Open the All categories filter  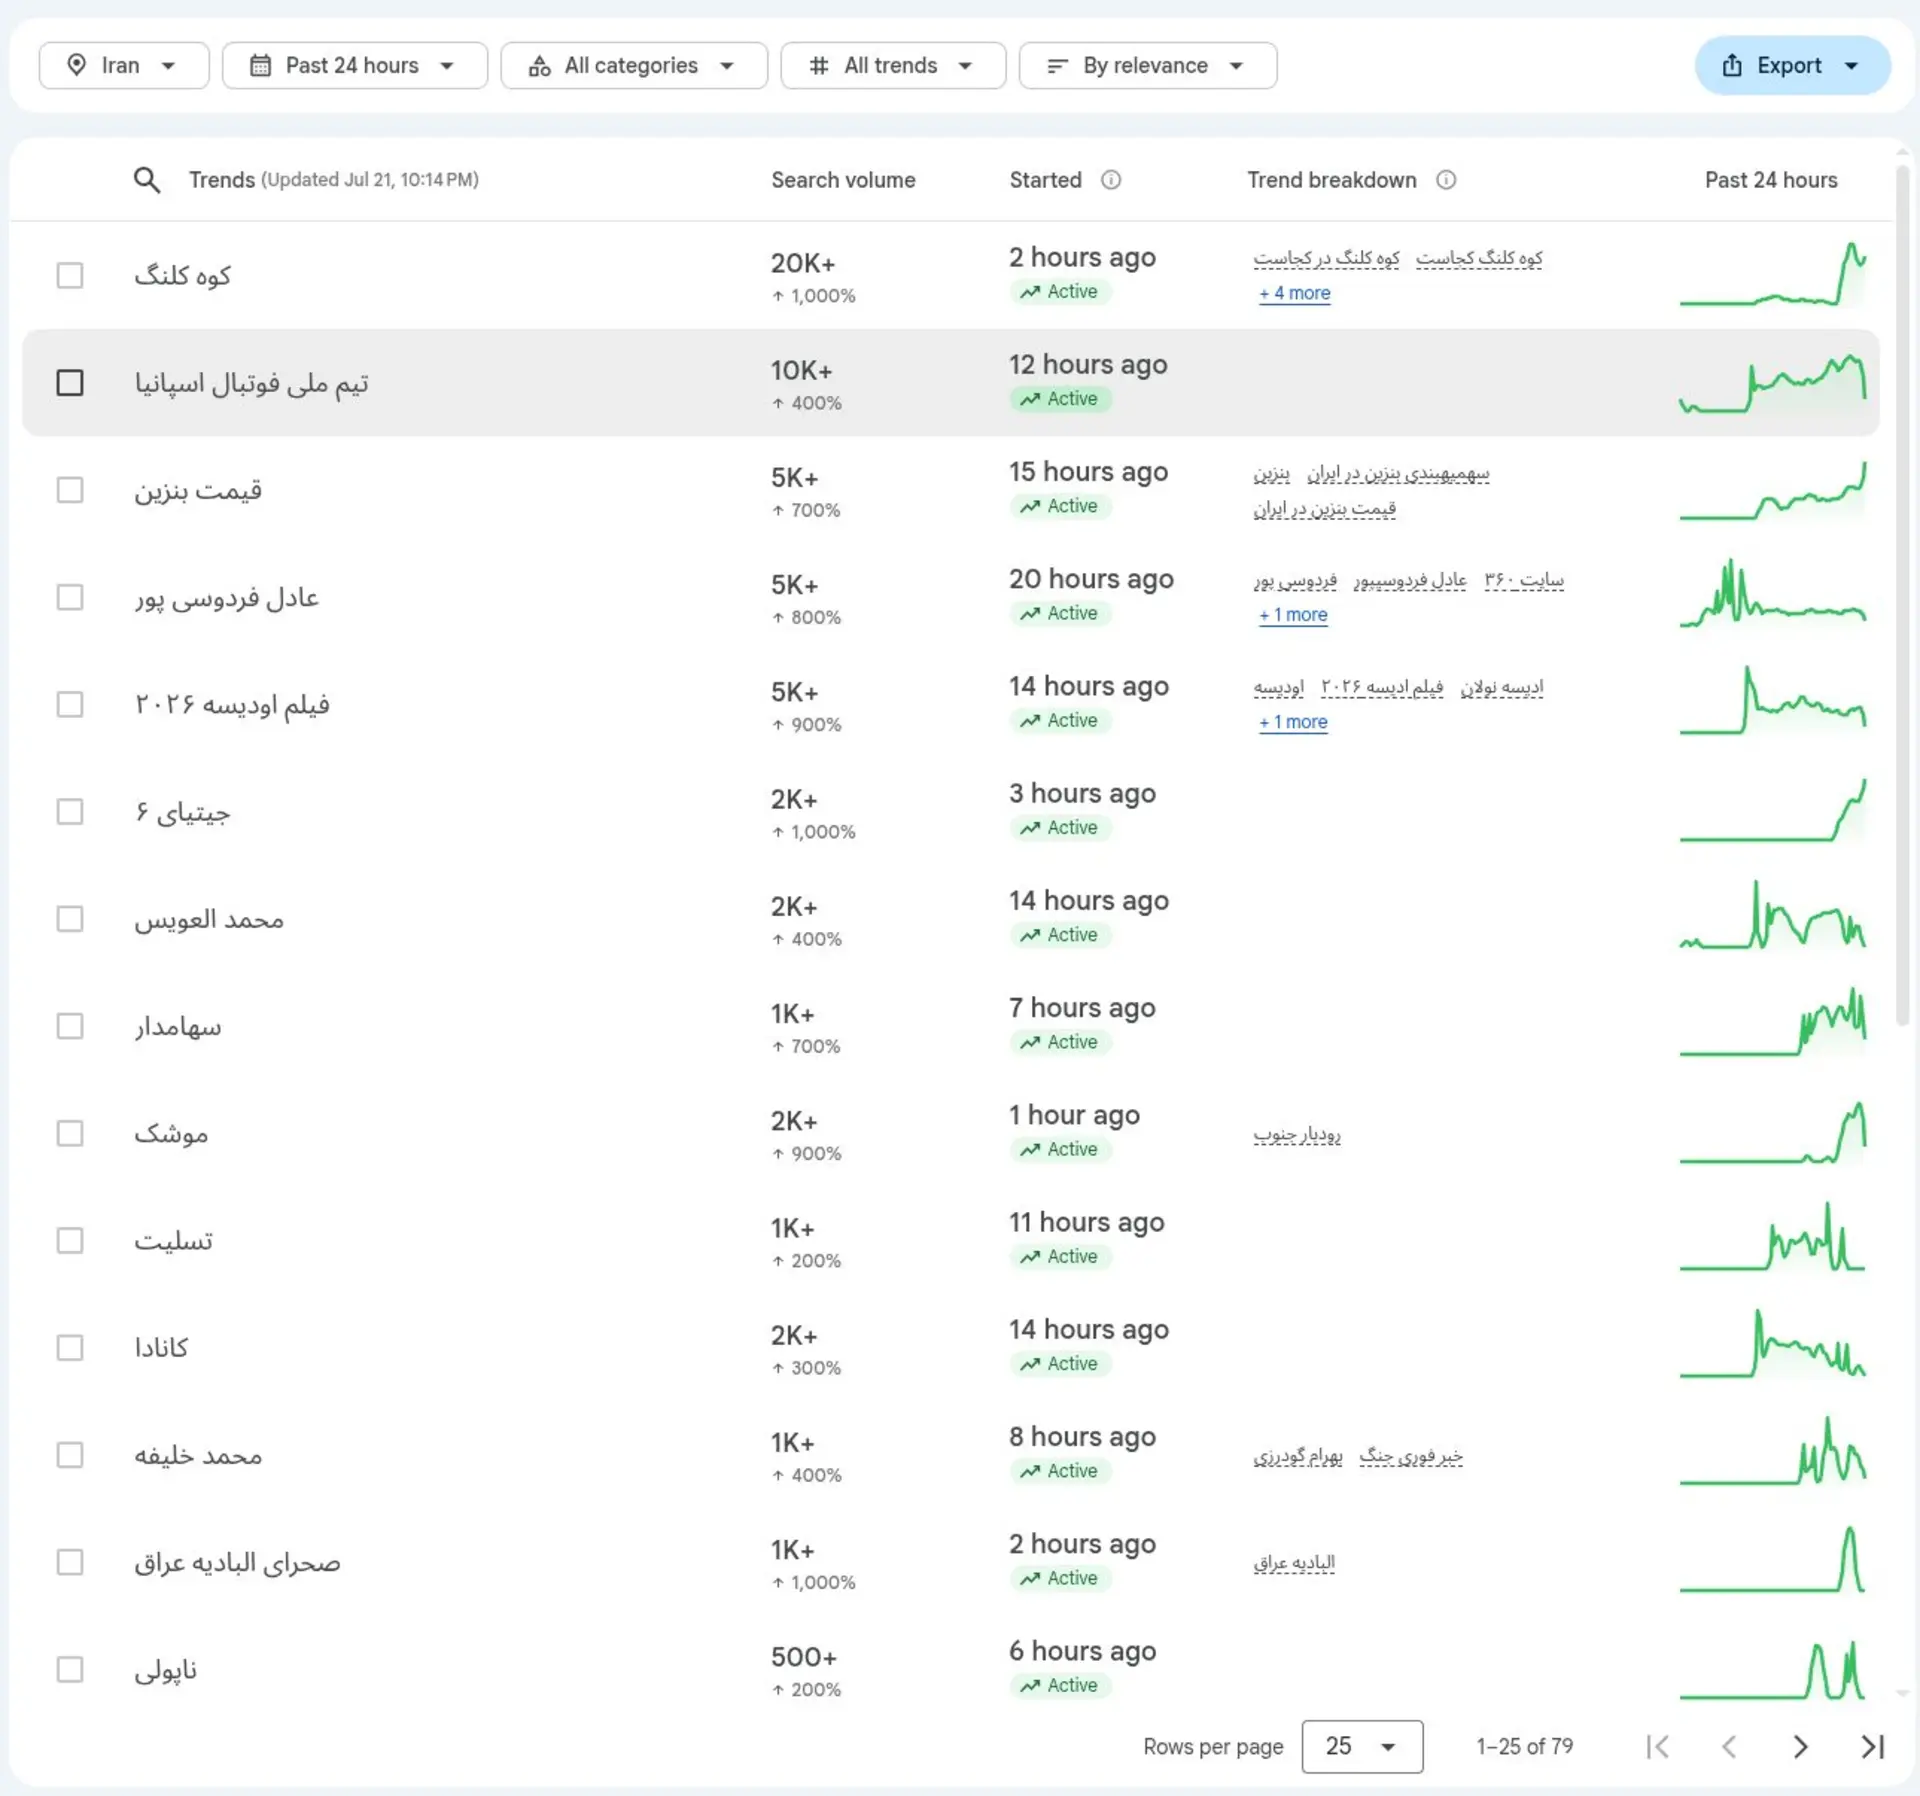click(634, 66)
